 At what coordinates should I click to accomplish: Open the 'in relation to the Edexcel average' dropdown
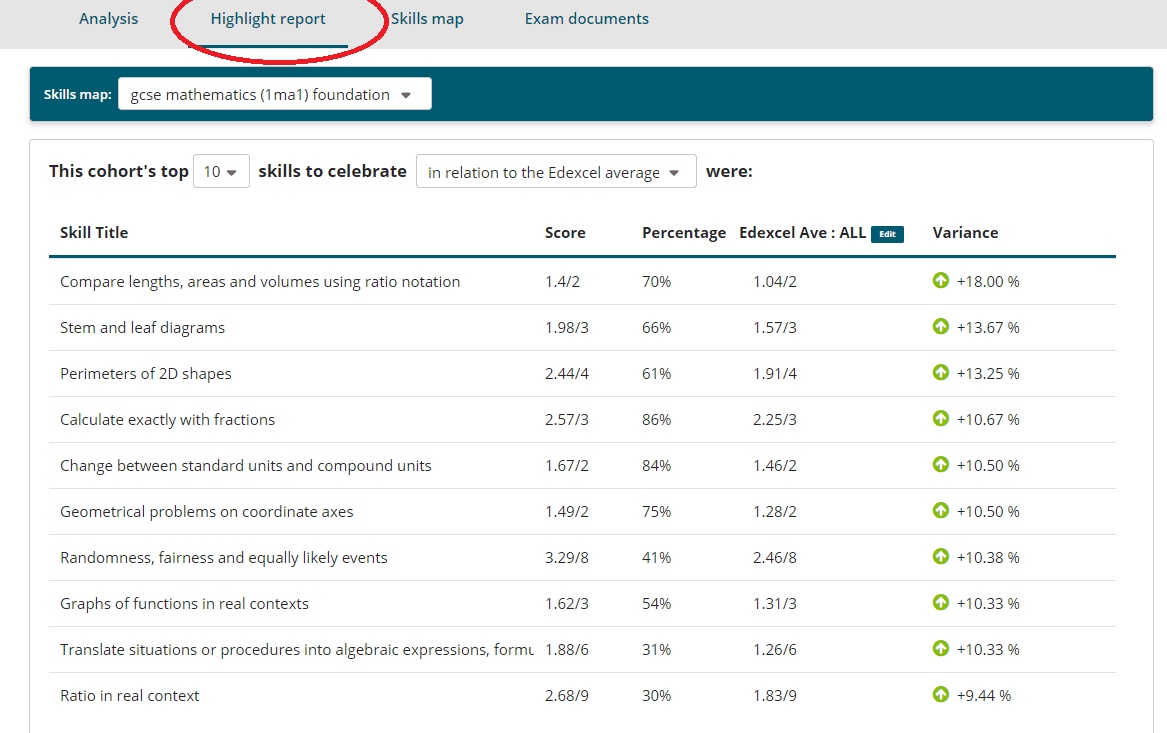click(556, 171)
